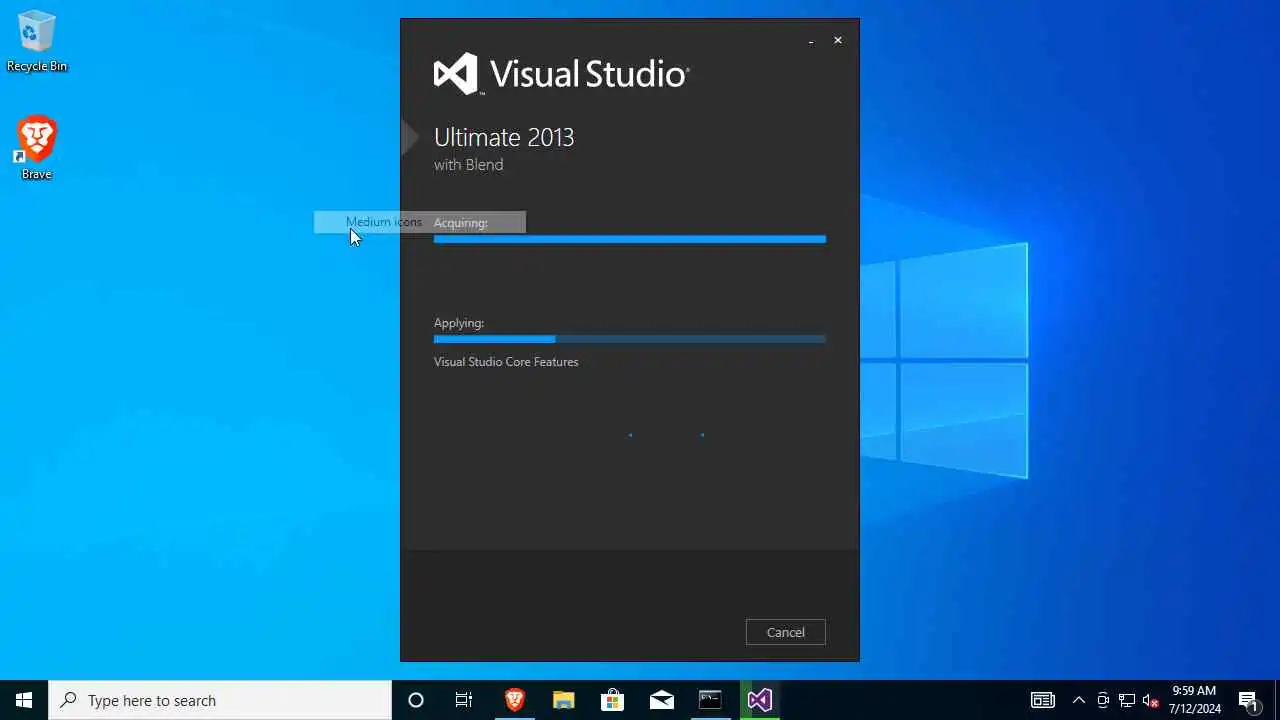Image resolution: width=1280 pixels, height=720 pixels.
Task: Launch Brave browser from taskbar
Action: click(x=514, y=700)
